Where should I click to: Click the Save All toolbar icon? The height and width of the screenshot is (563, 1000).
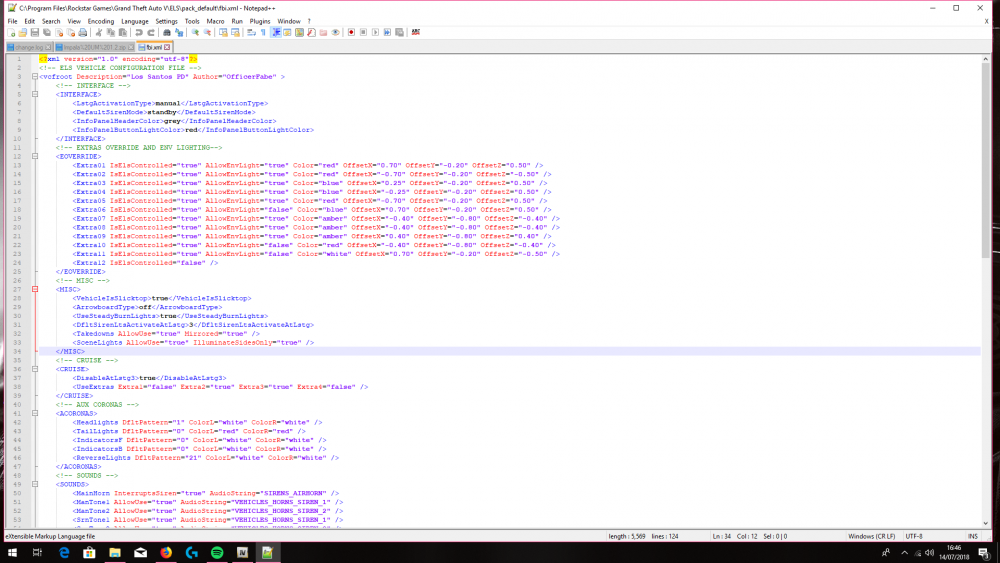(47, 33)
